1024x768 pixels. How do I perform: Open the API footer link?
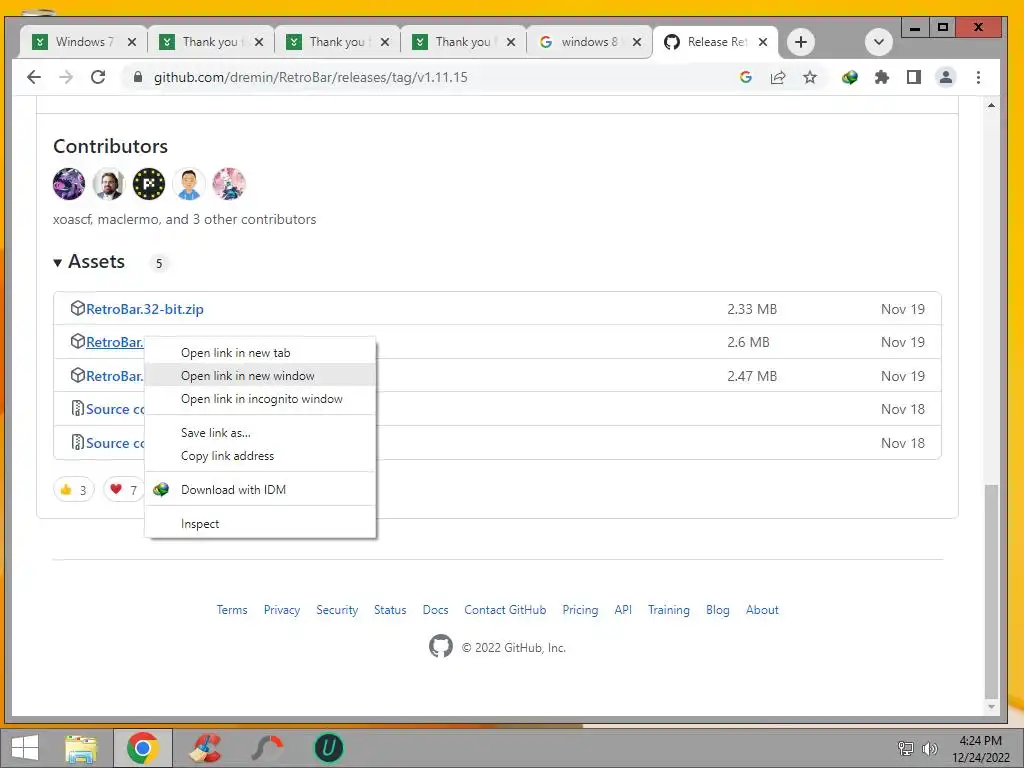pos(623,610)
